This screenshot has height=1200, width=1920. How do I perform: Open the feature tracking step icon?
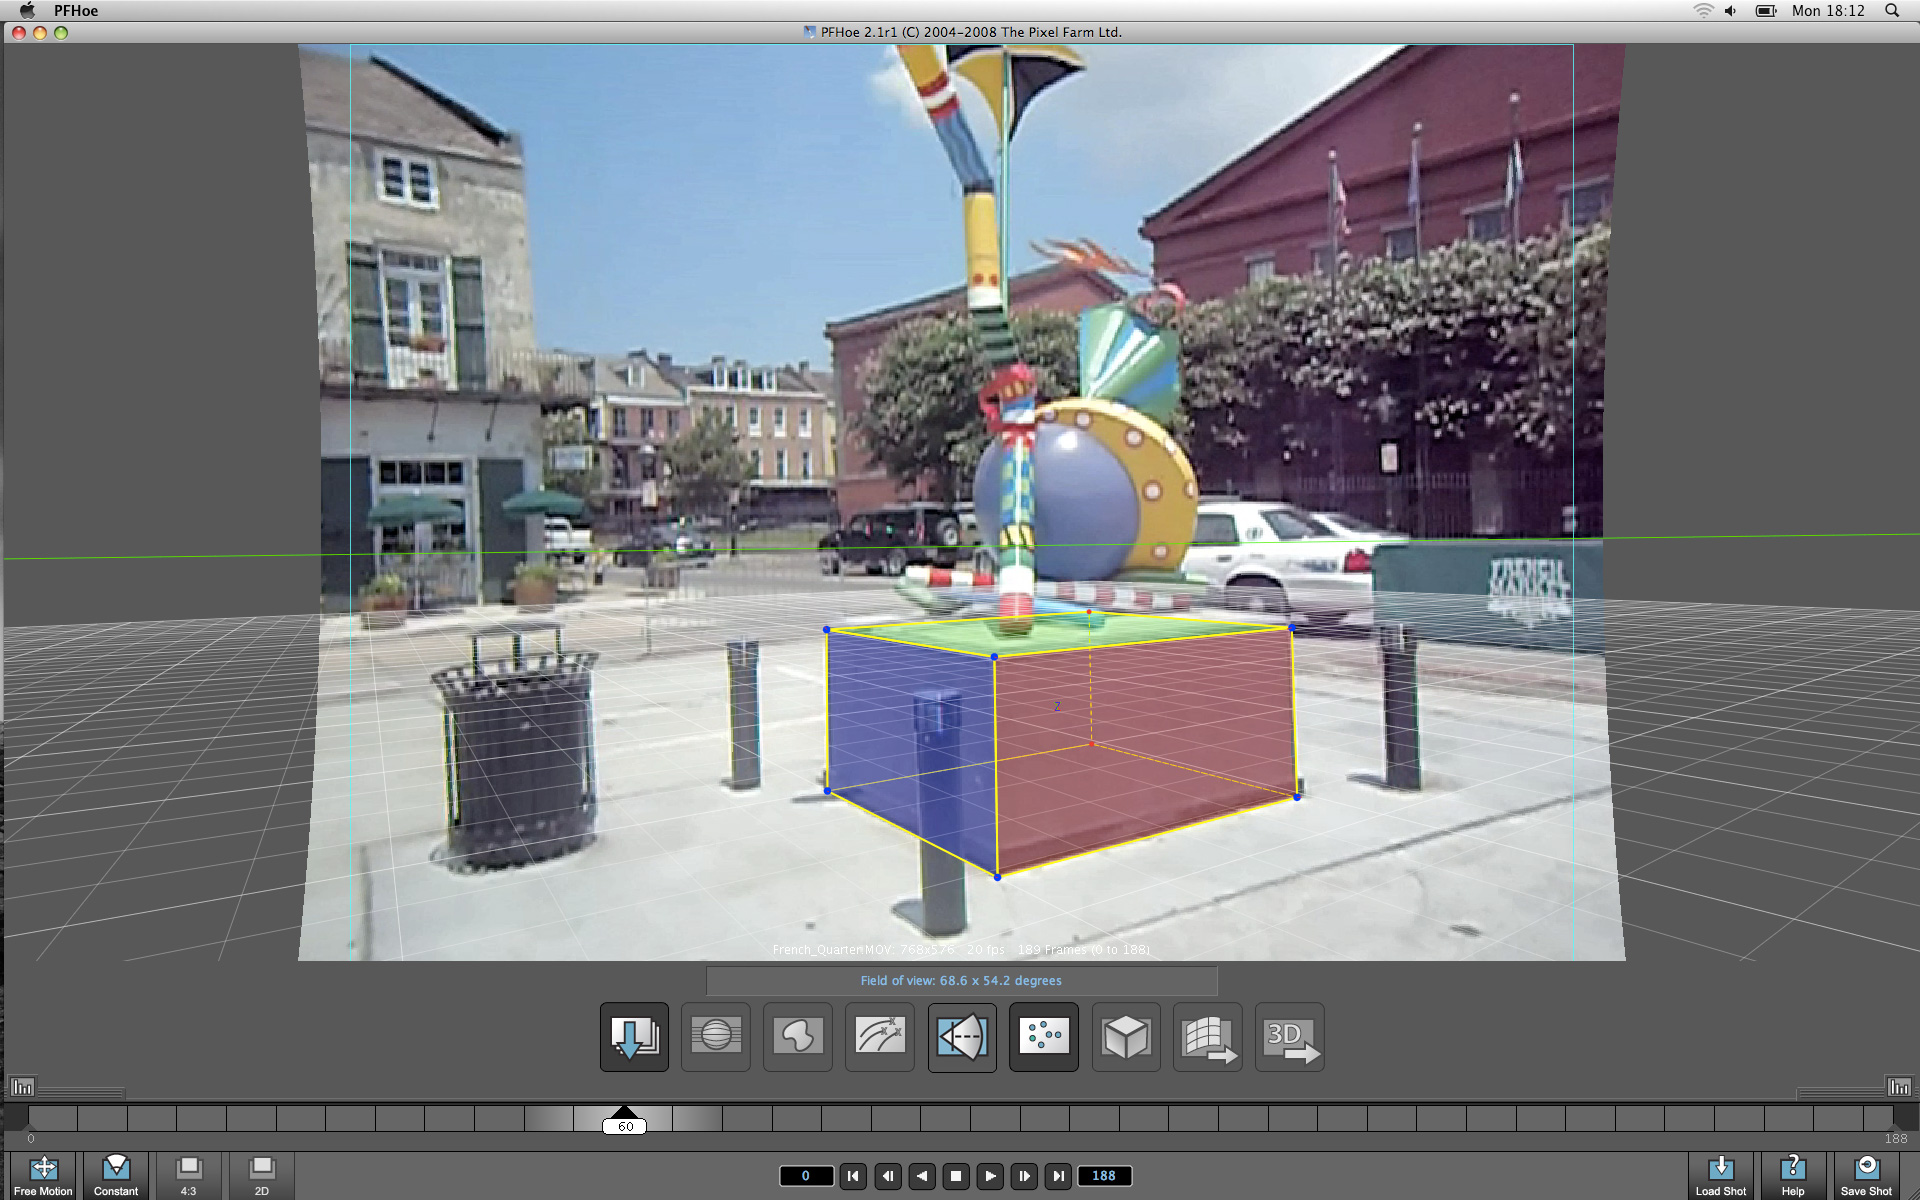click(x=880, y=1037)
